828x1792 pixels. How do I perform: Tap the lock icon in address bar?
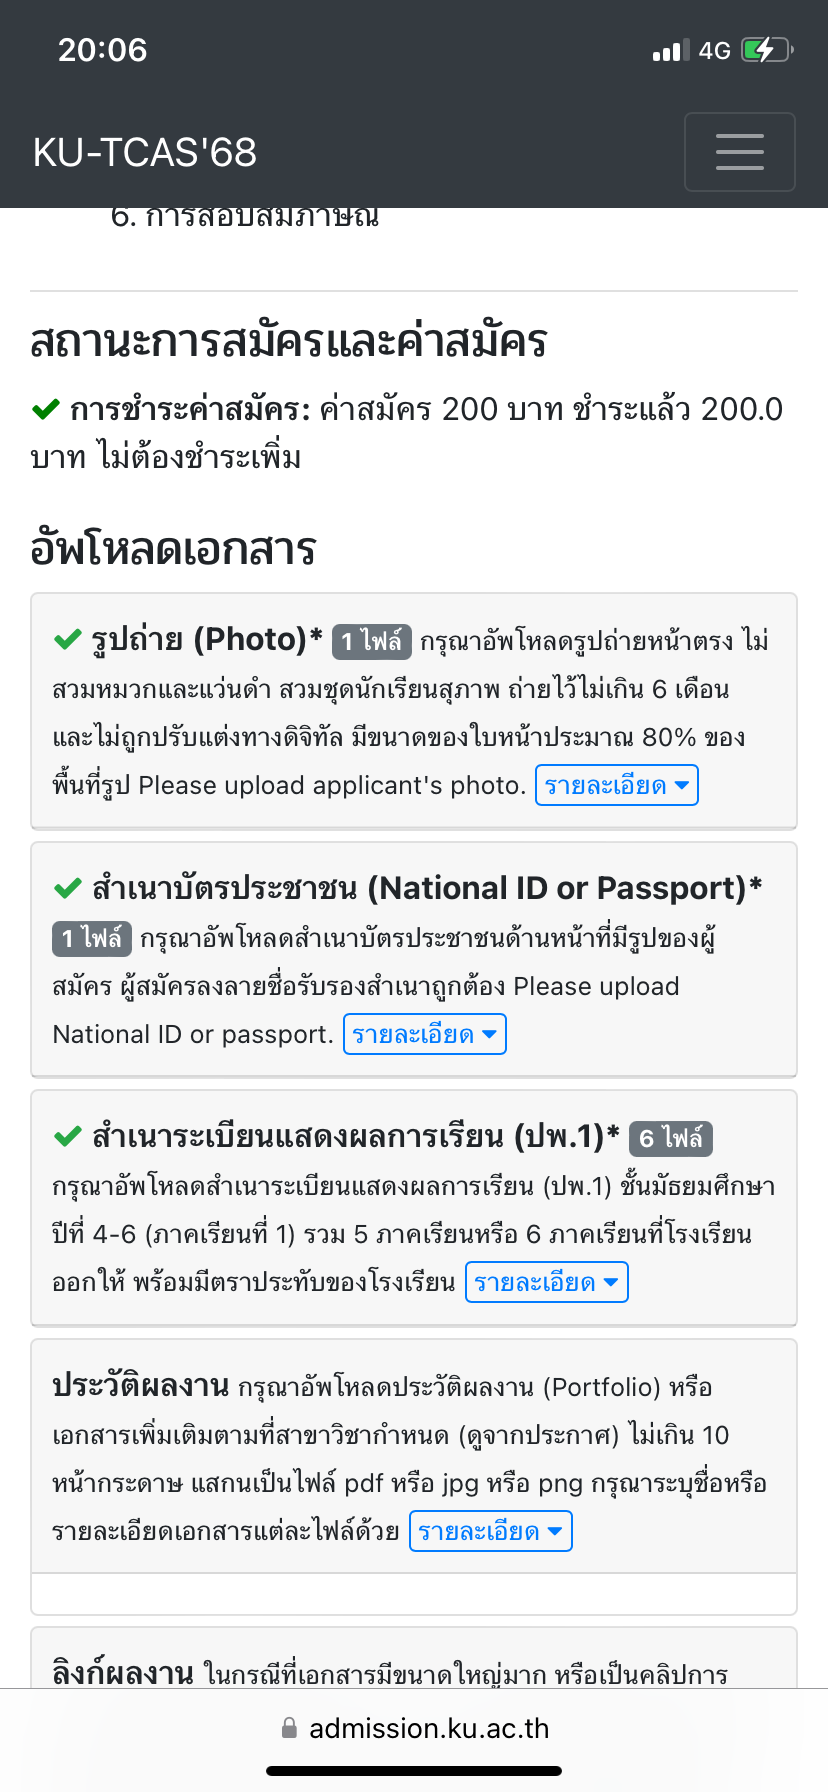(289, 1728)
